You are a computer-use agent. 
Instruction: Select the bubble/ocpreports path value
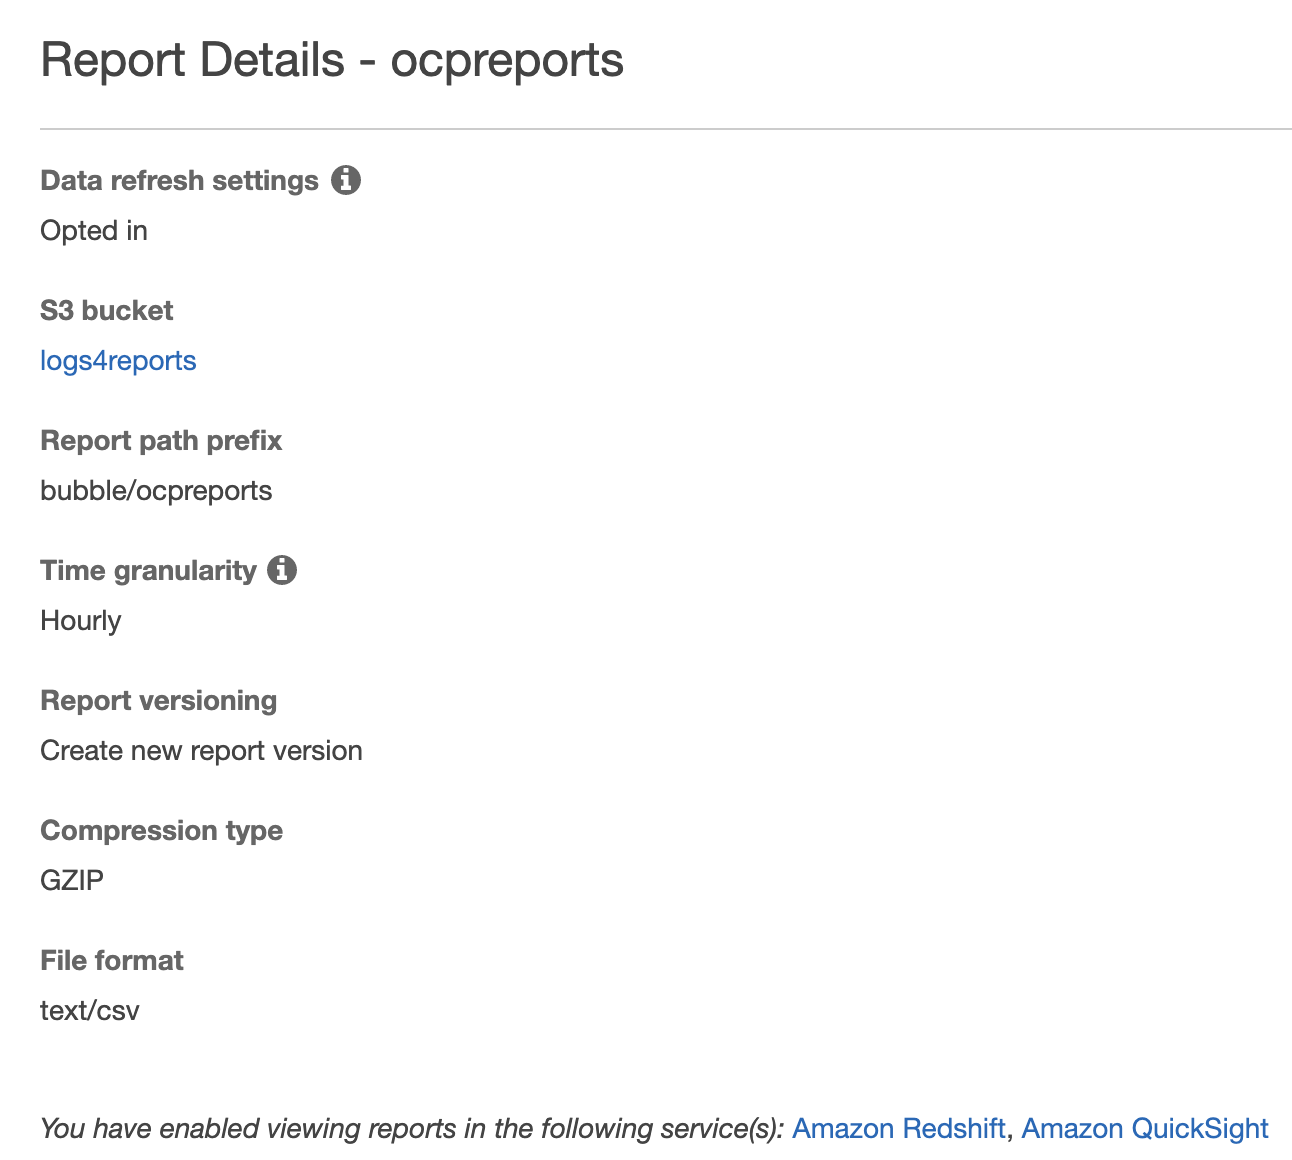tap(156, 491)
